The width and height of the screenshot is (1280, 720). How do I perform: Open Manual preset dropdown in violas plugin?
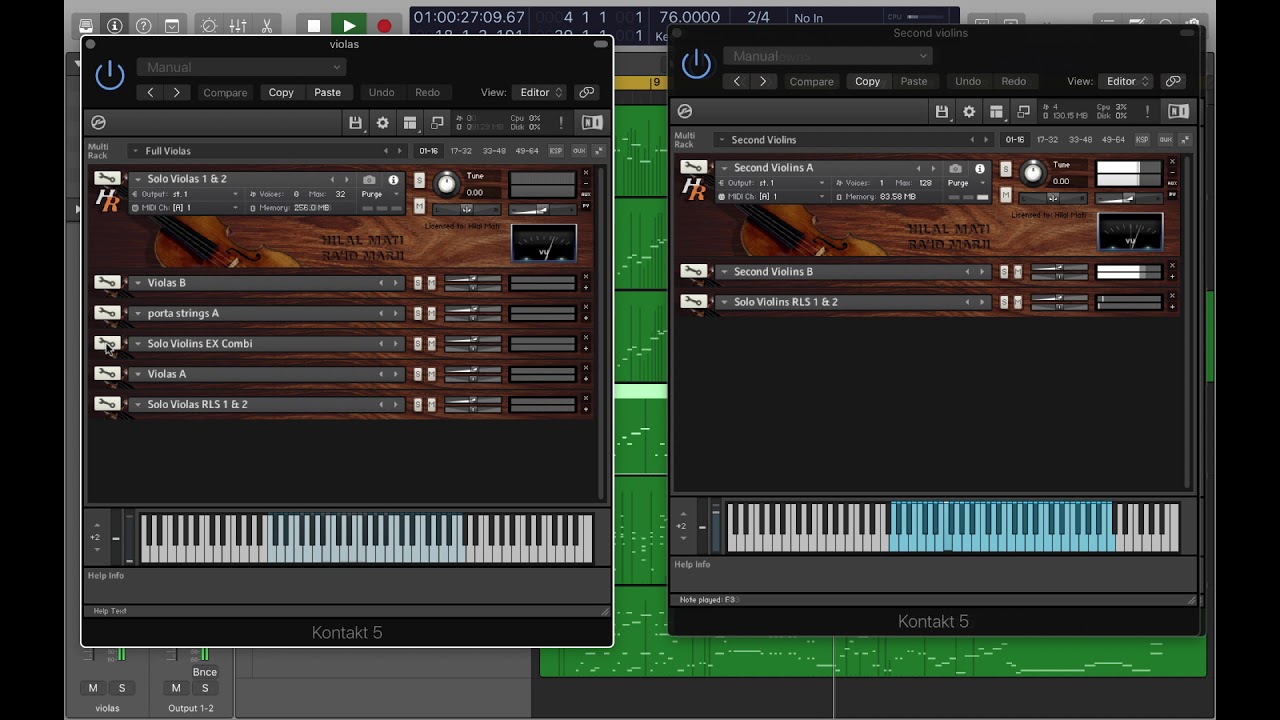(x=241, y=67)
